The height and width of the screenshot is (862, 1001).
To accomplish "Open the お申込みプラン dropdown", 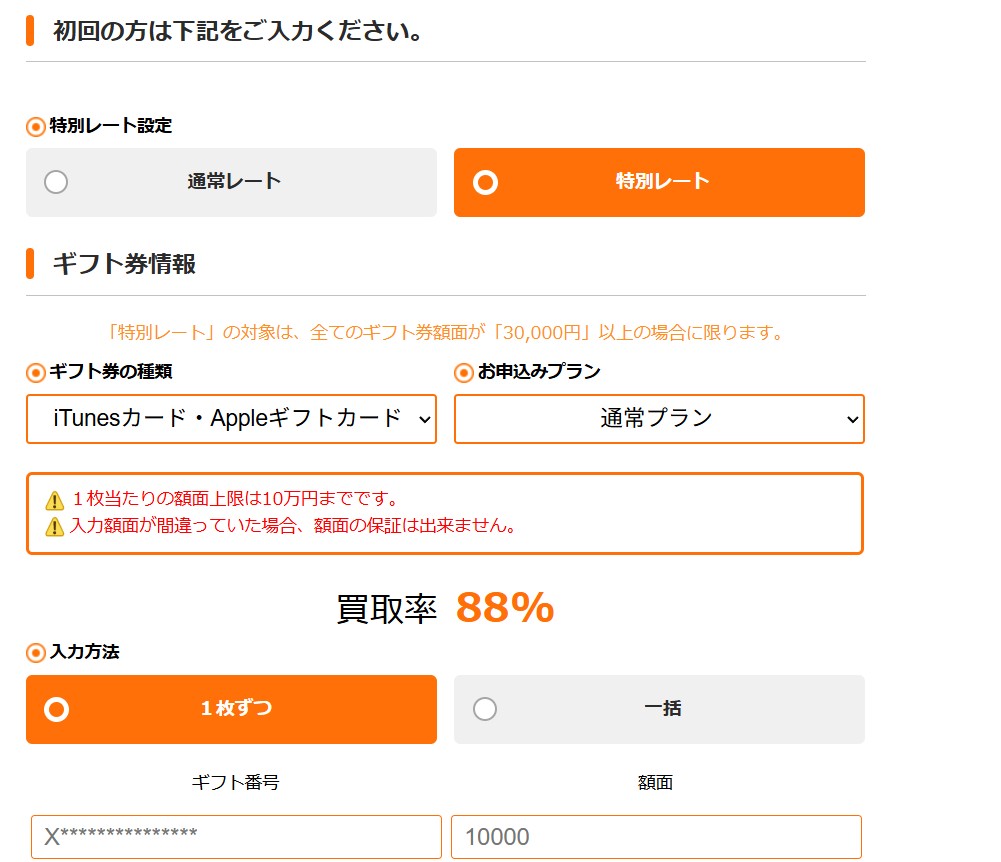I will [659, 419].
